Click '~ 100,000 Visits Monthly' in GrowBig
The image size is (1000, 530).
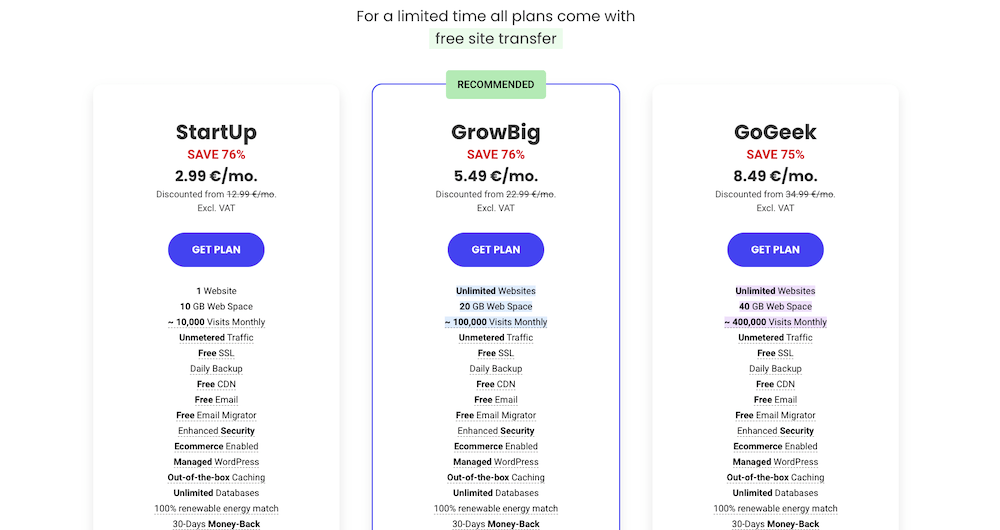coord(496,322)
